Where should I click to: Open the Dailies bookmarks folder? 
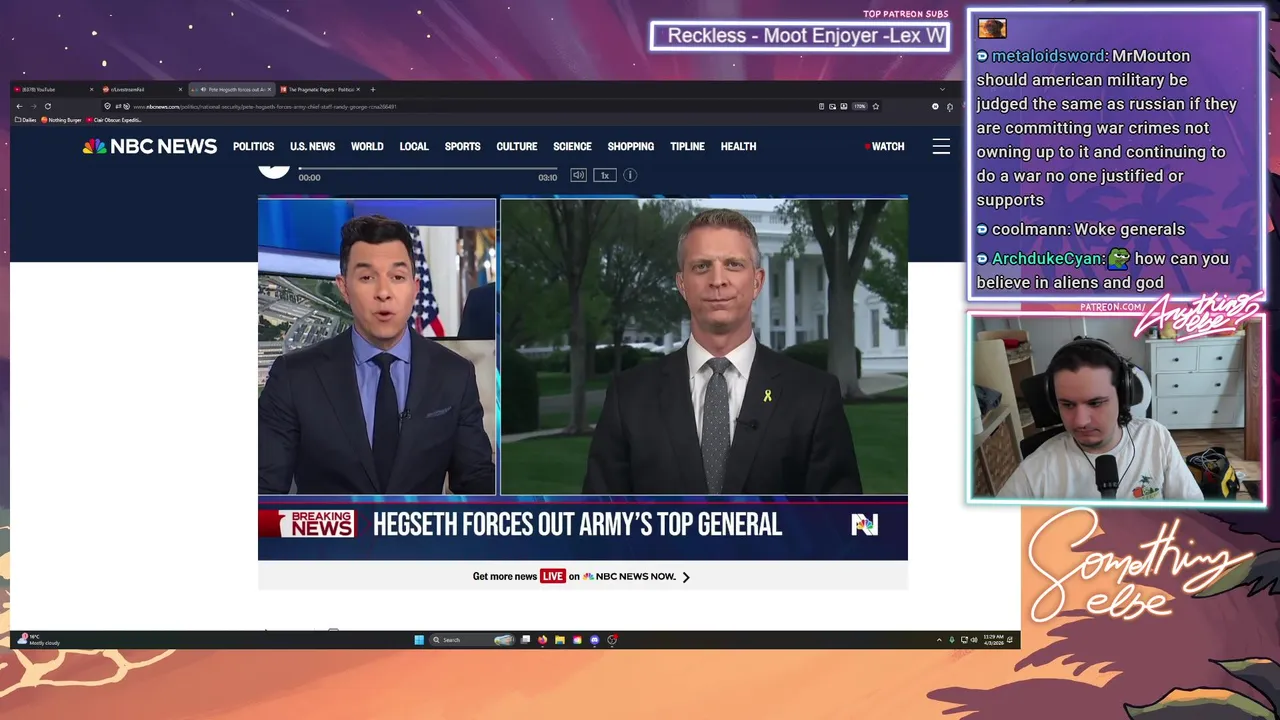click(x=27, y=120)
